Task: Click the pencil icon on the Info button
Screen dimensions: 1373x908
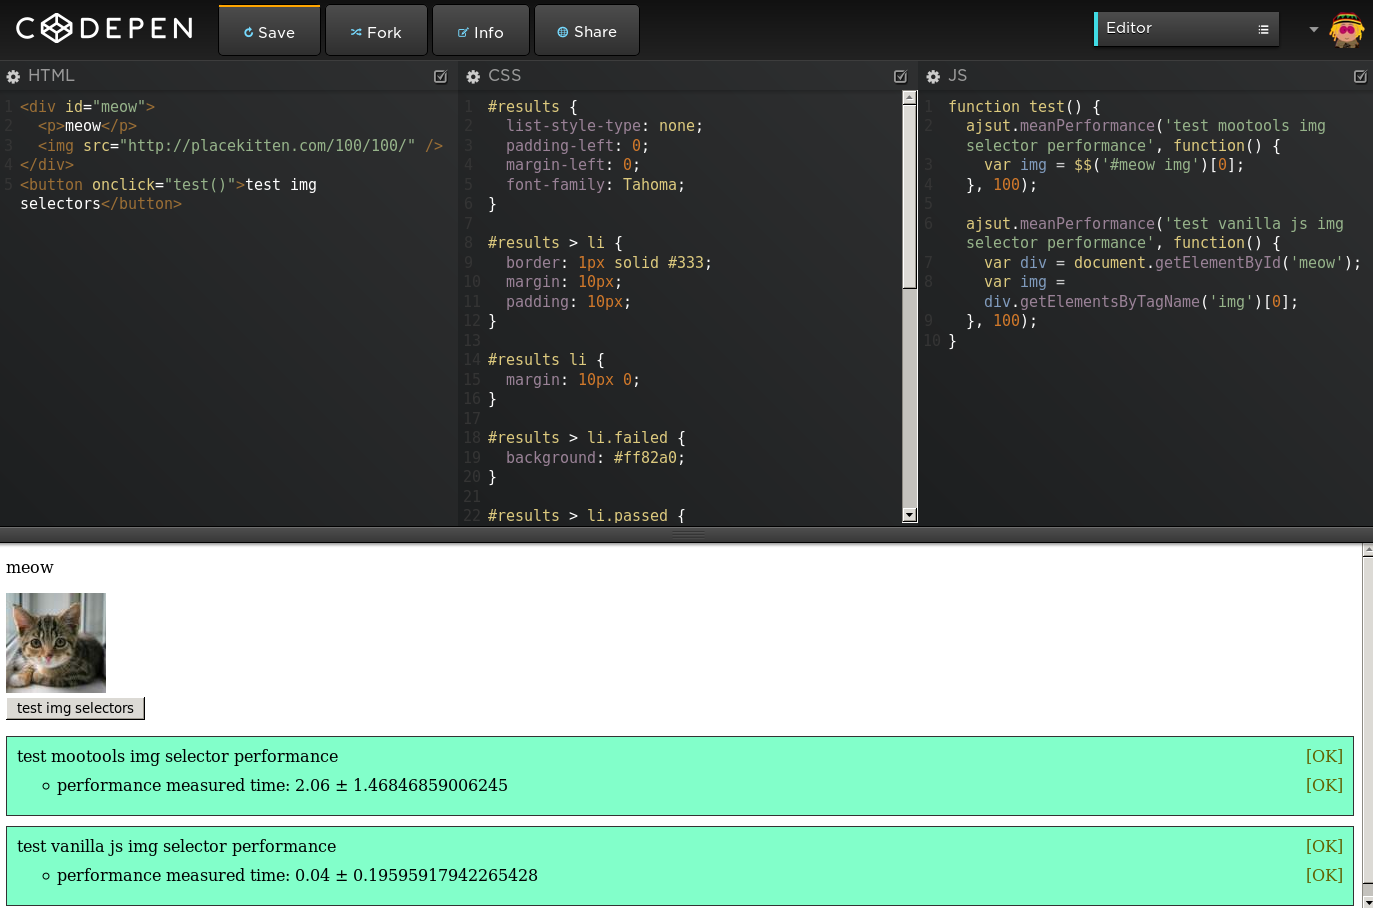Action: 461,31
